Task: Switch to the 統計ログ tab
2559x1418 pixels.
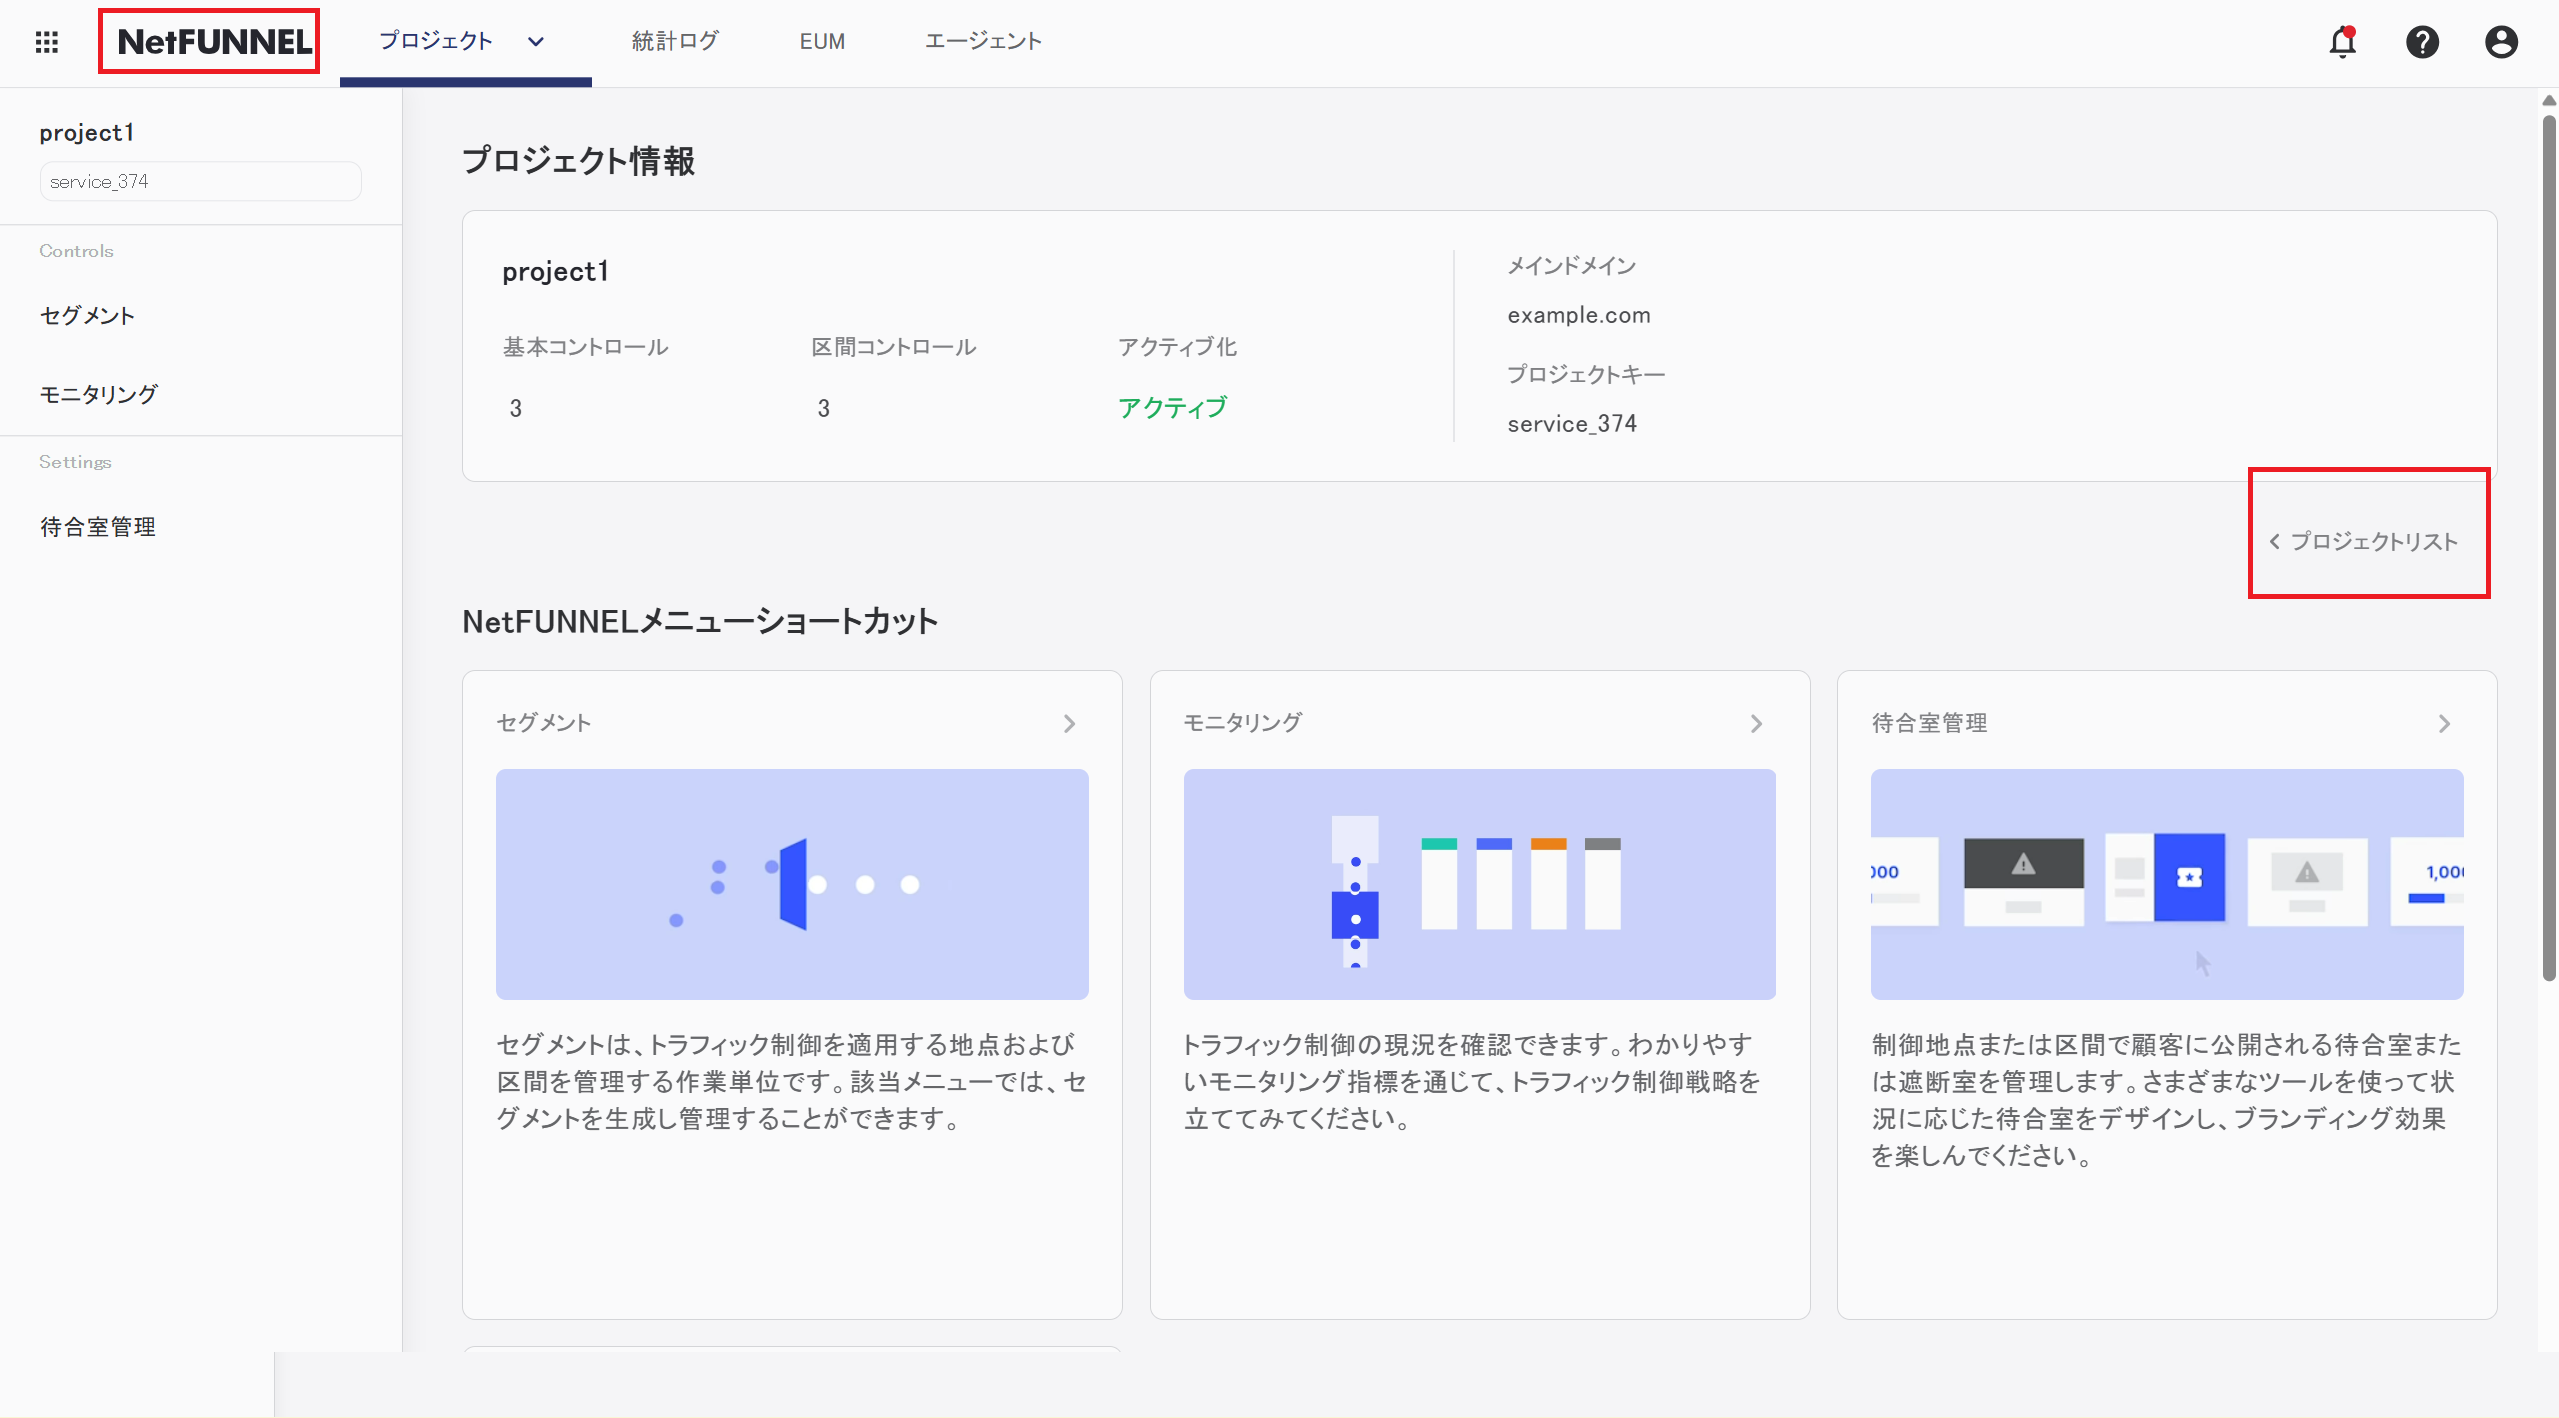Action: tap(675, 41)
